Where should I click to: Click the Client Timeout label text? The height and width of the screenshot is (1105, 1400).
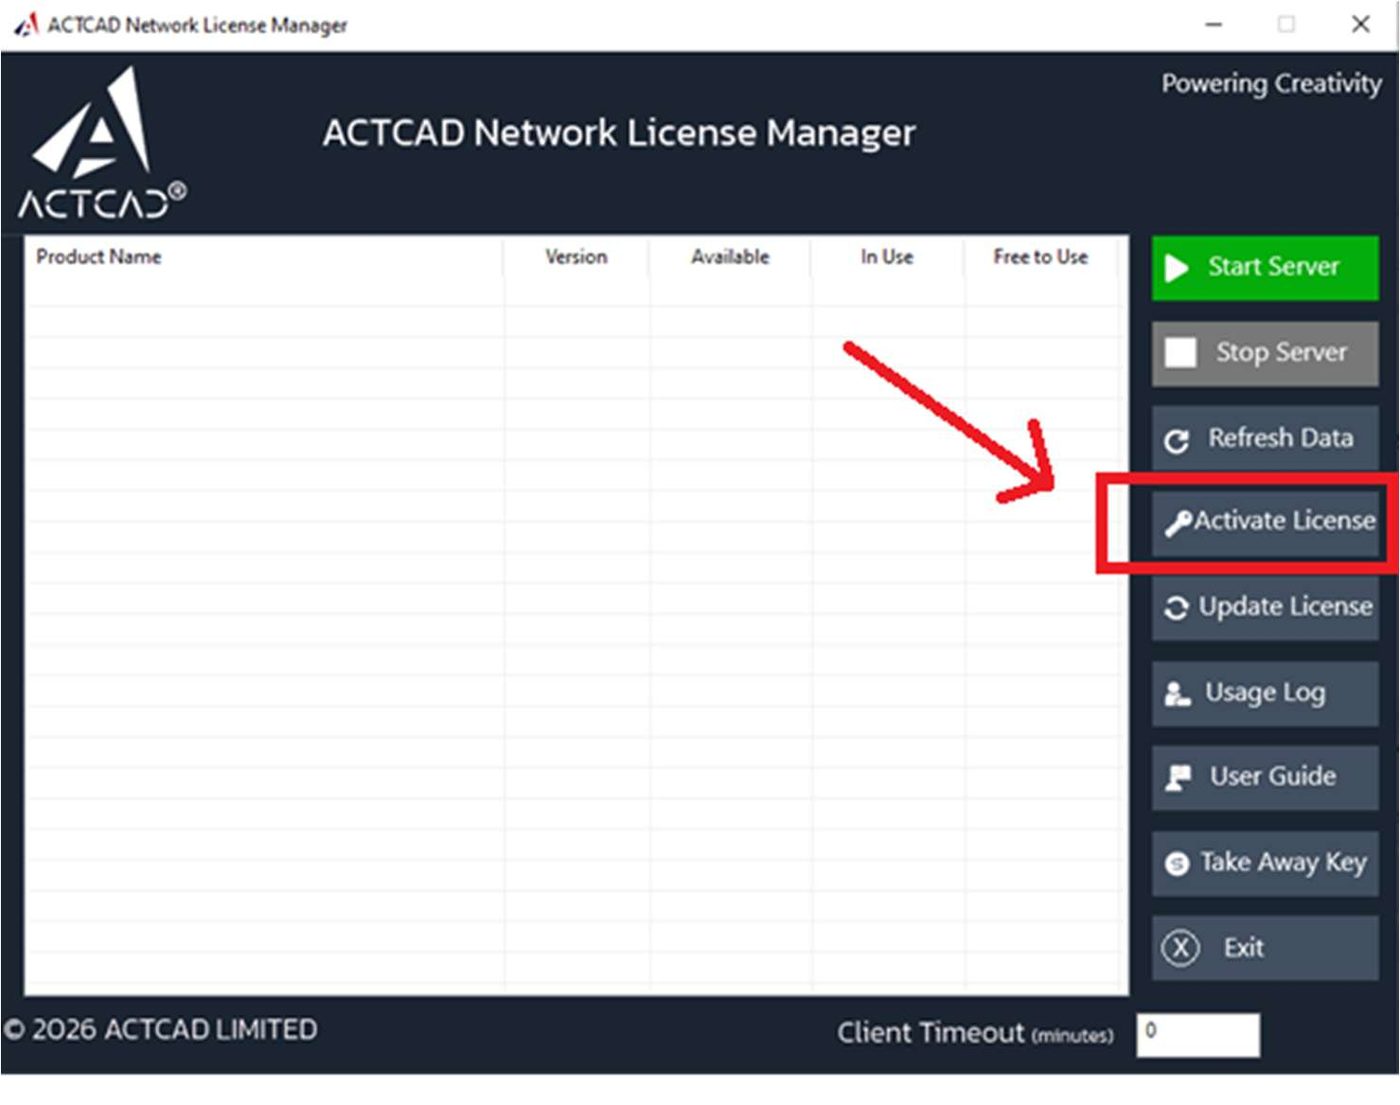coord(975,1033)
